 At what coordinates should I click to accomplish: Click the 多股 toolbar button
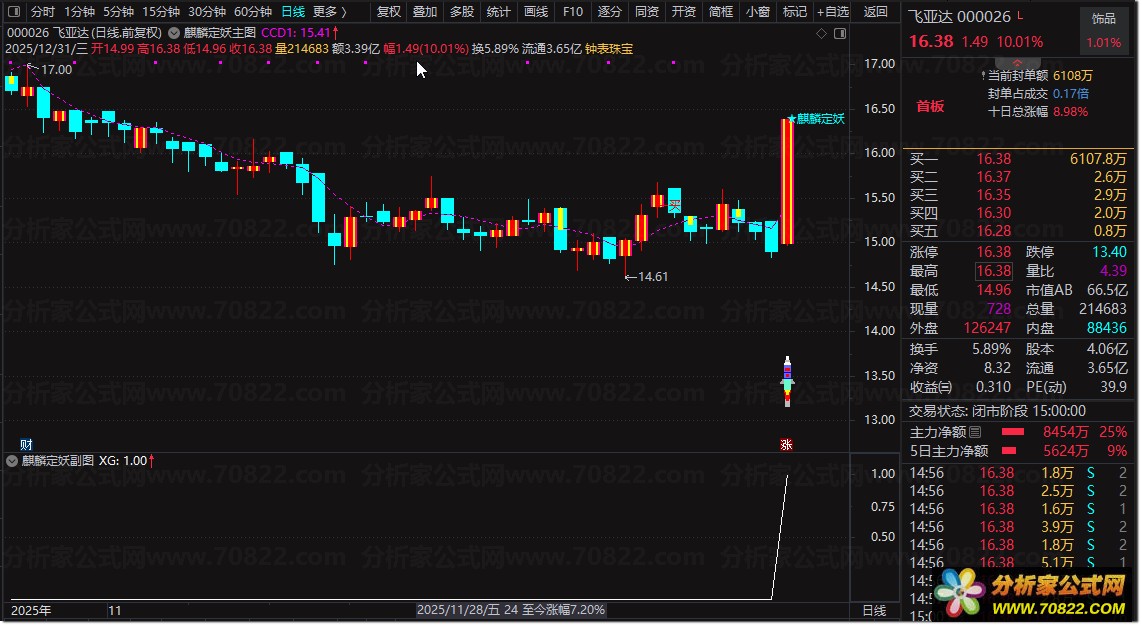pos(462,12)
